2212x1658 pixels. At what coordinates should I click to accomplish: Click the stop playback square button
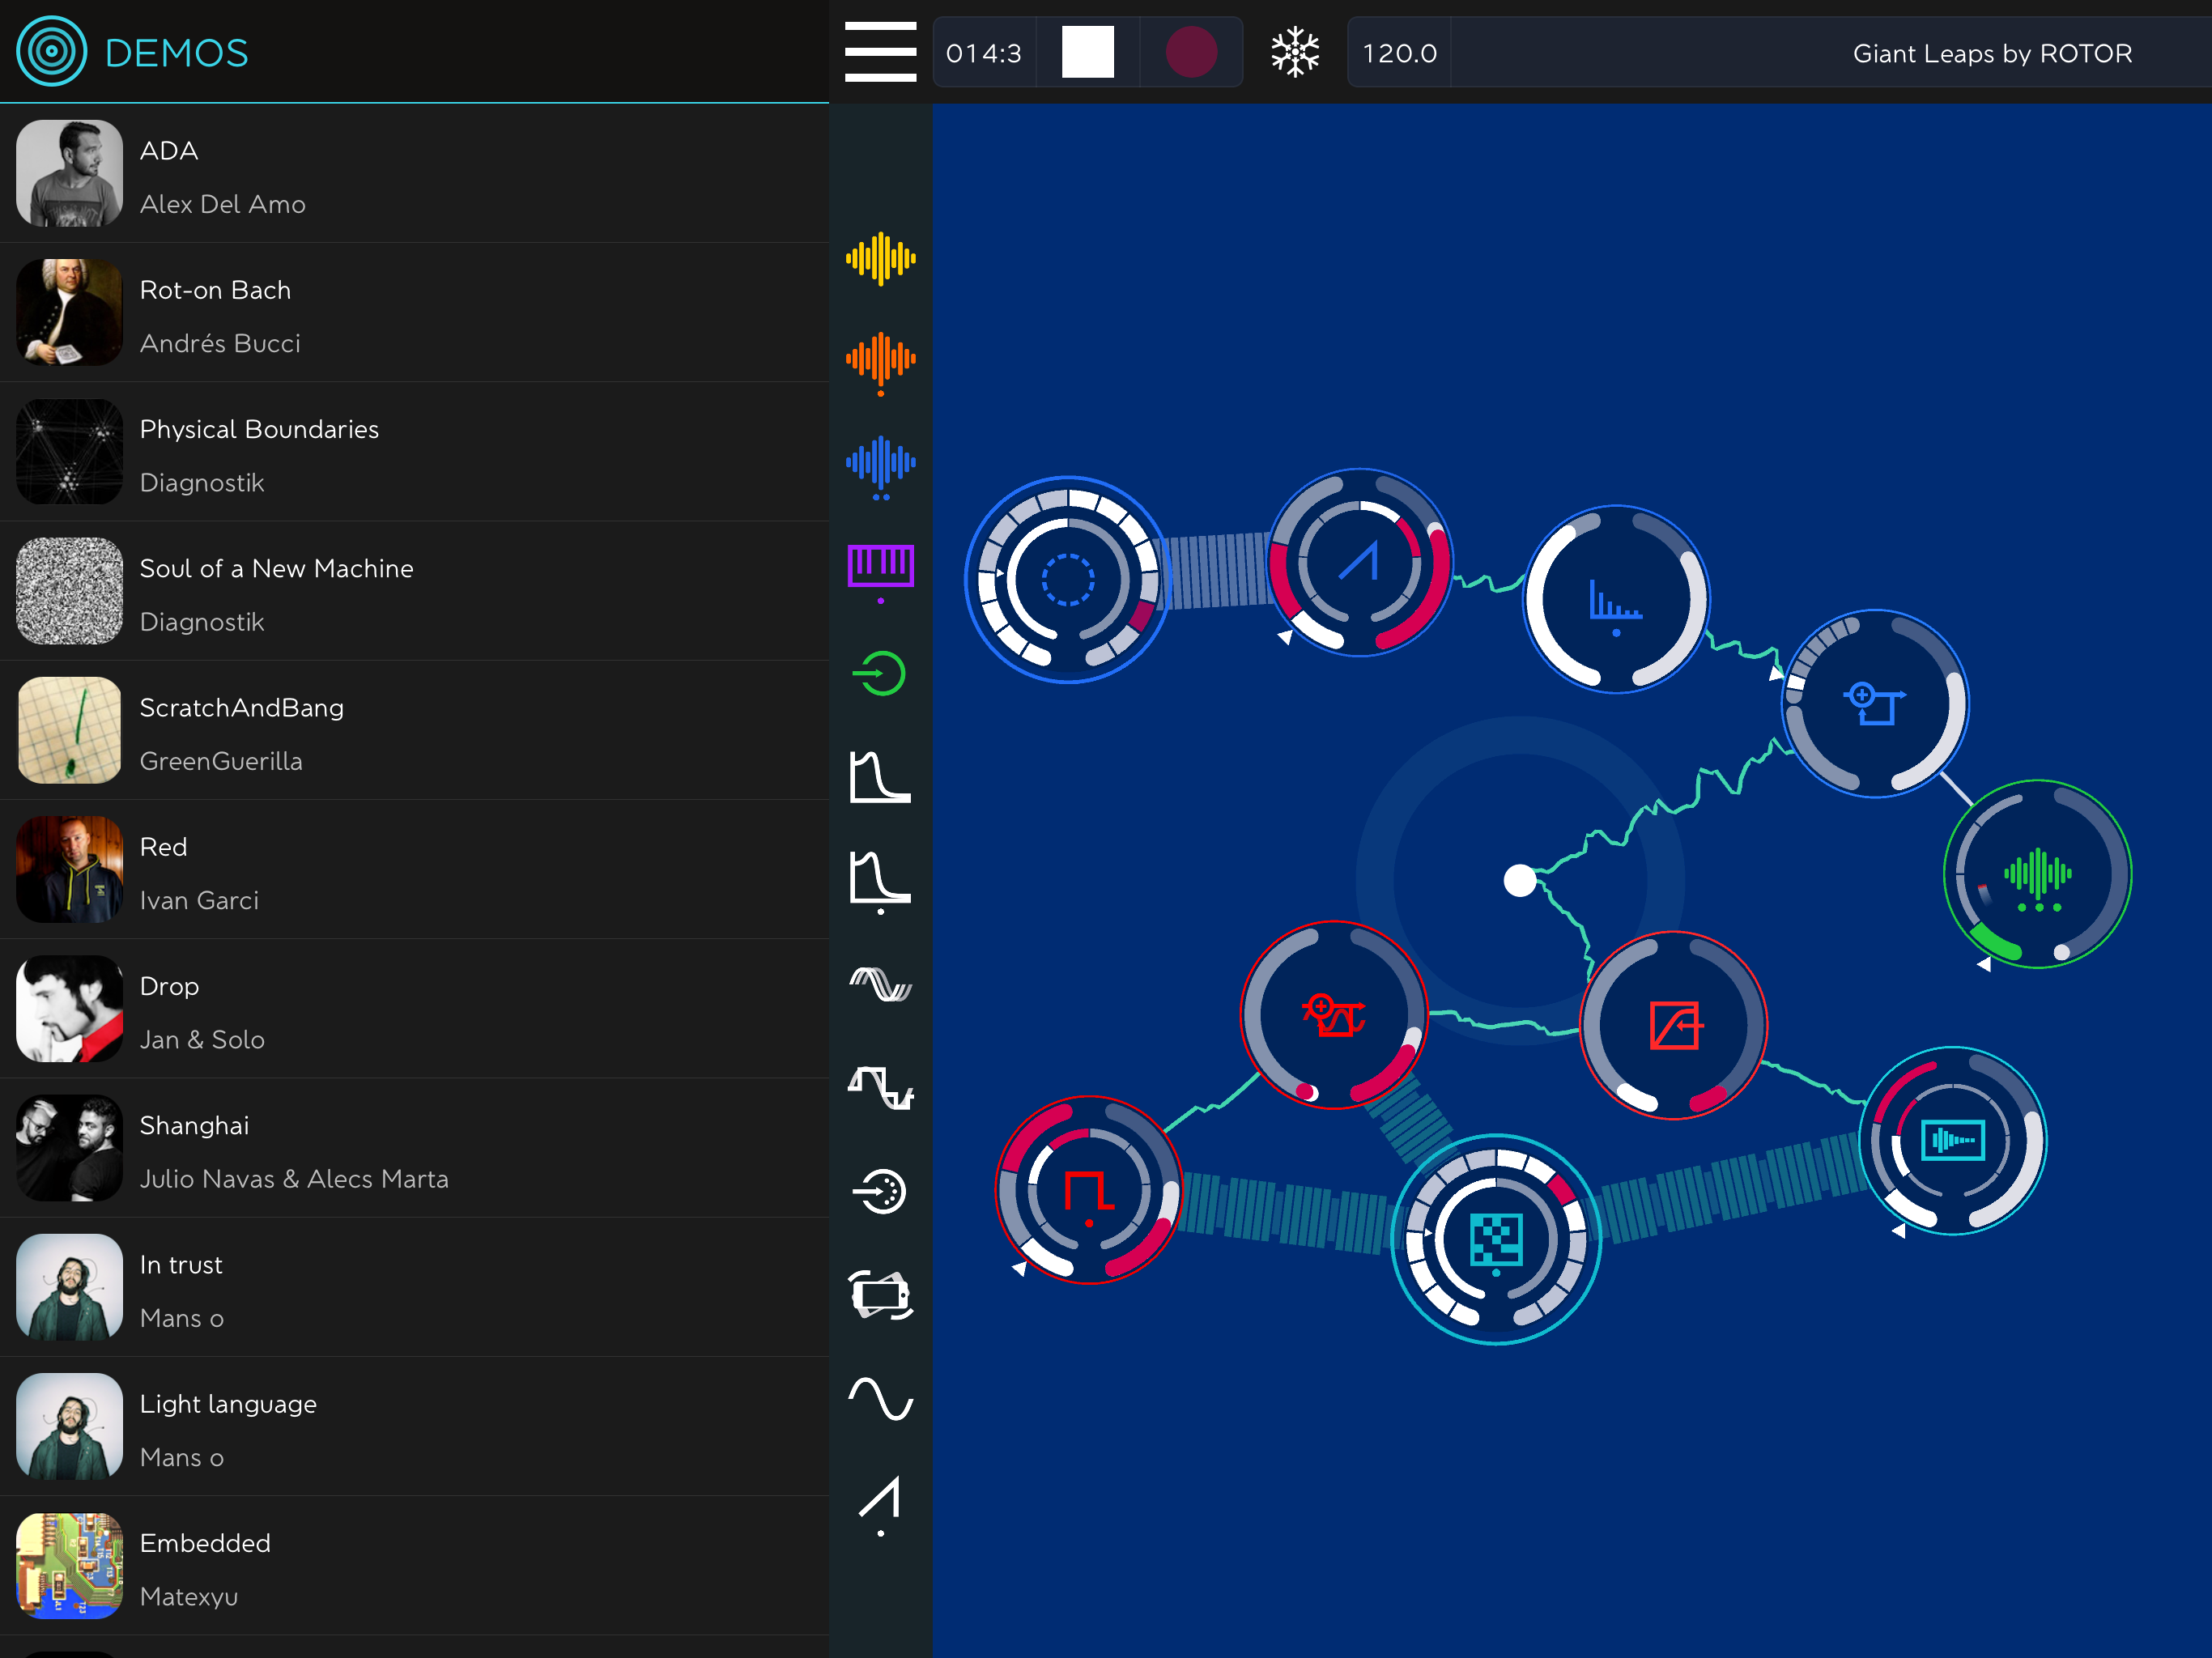(1087, 52)
